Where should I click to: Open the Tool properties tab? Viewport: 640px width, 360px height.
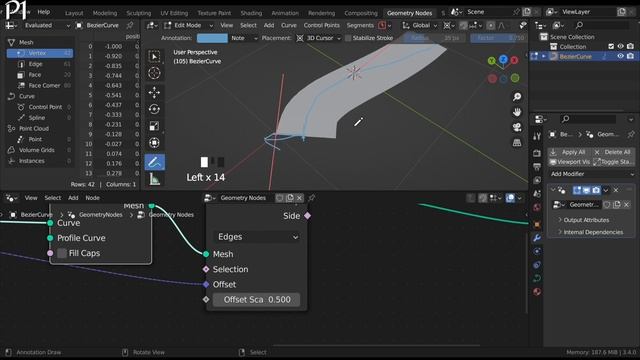click(537, 136)
